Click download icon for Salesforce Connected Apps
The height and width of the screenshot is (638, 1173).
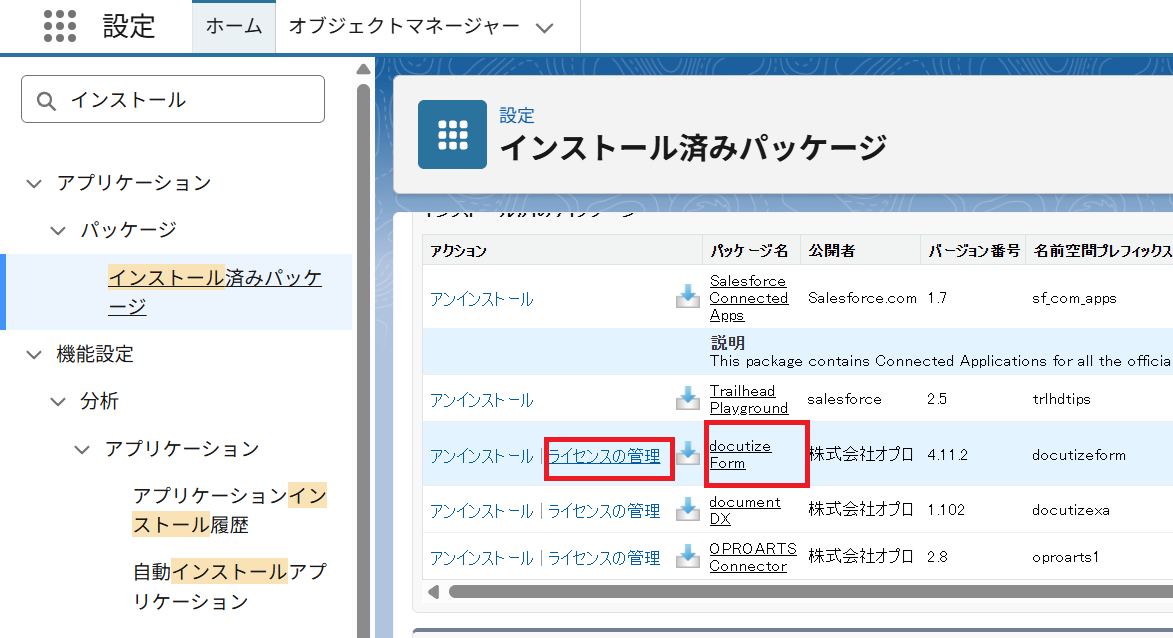coord(688,297)
